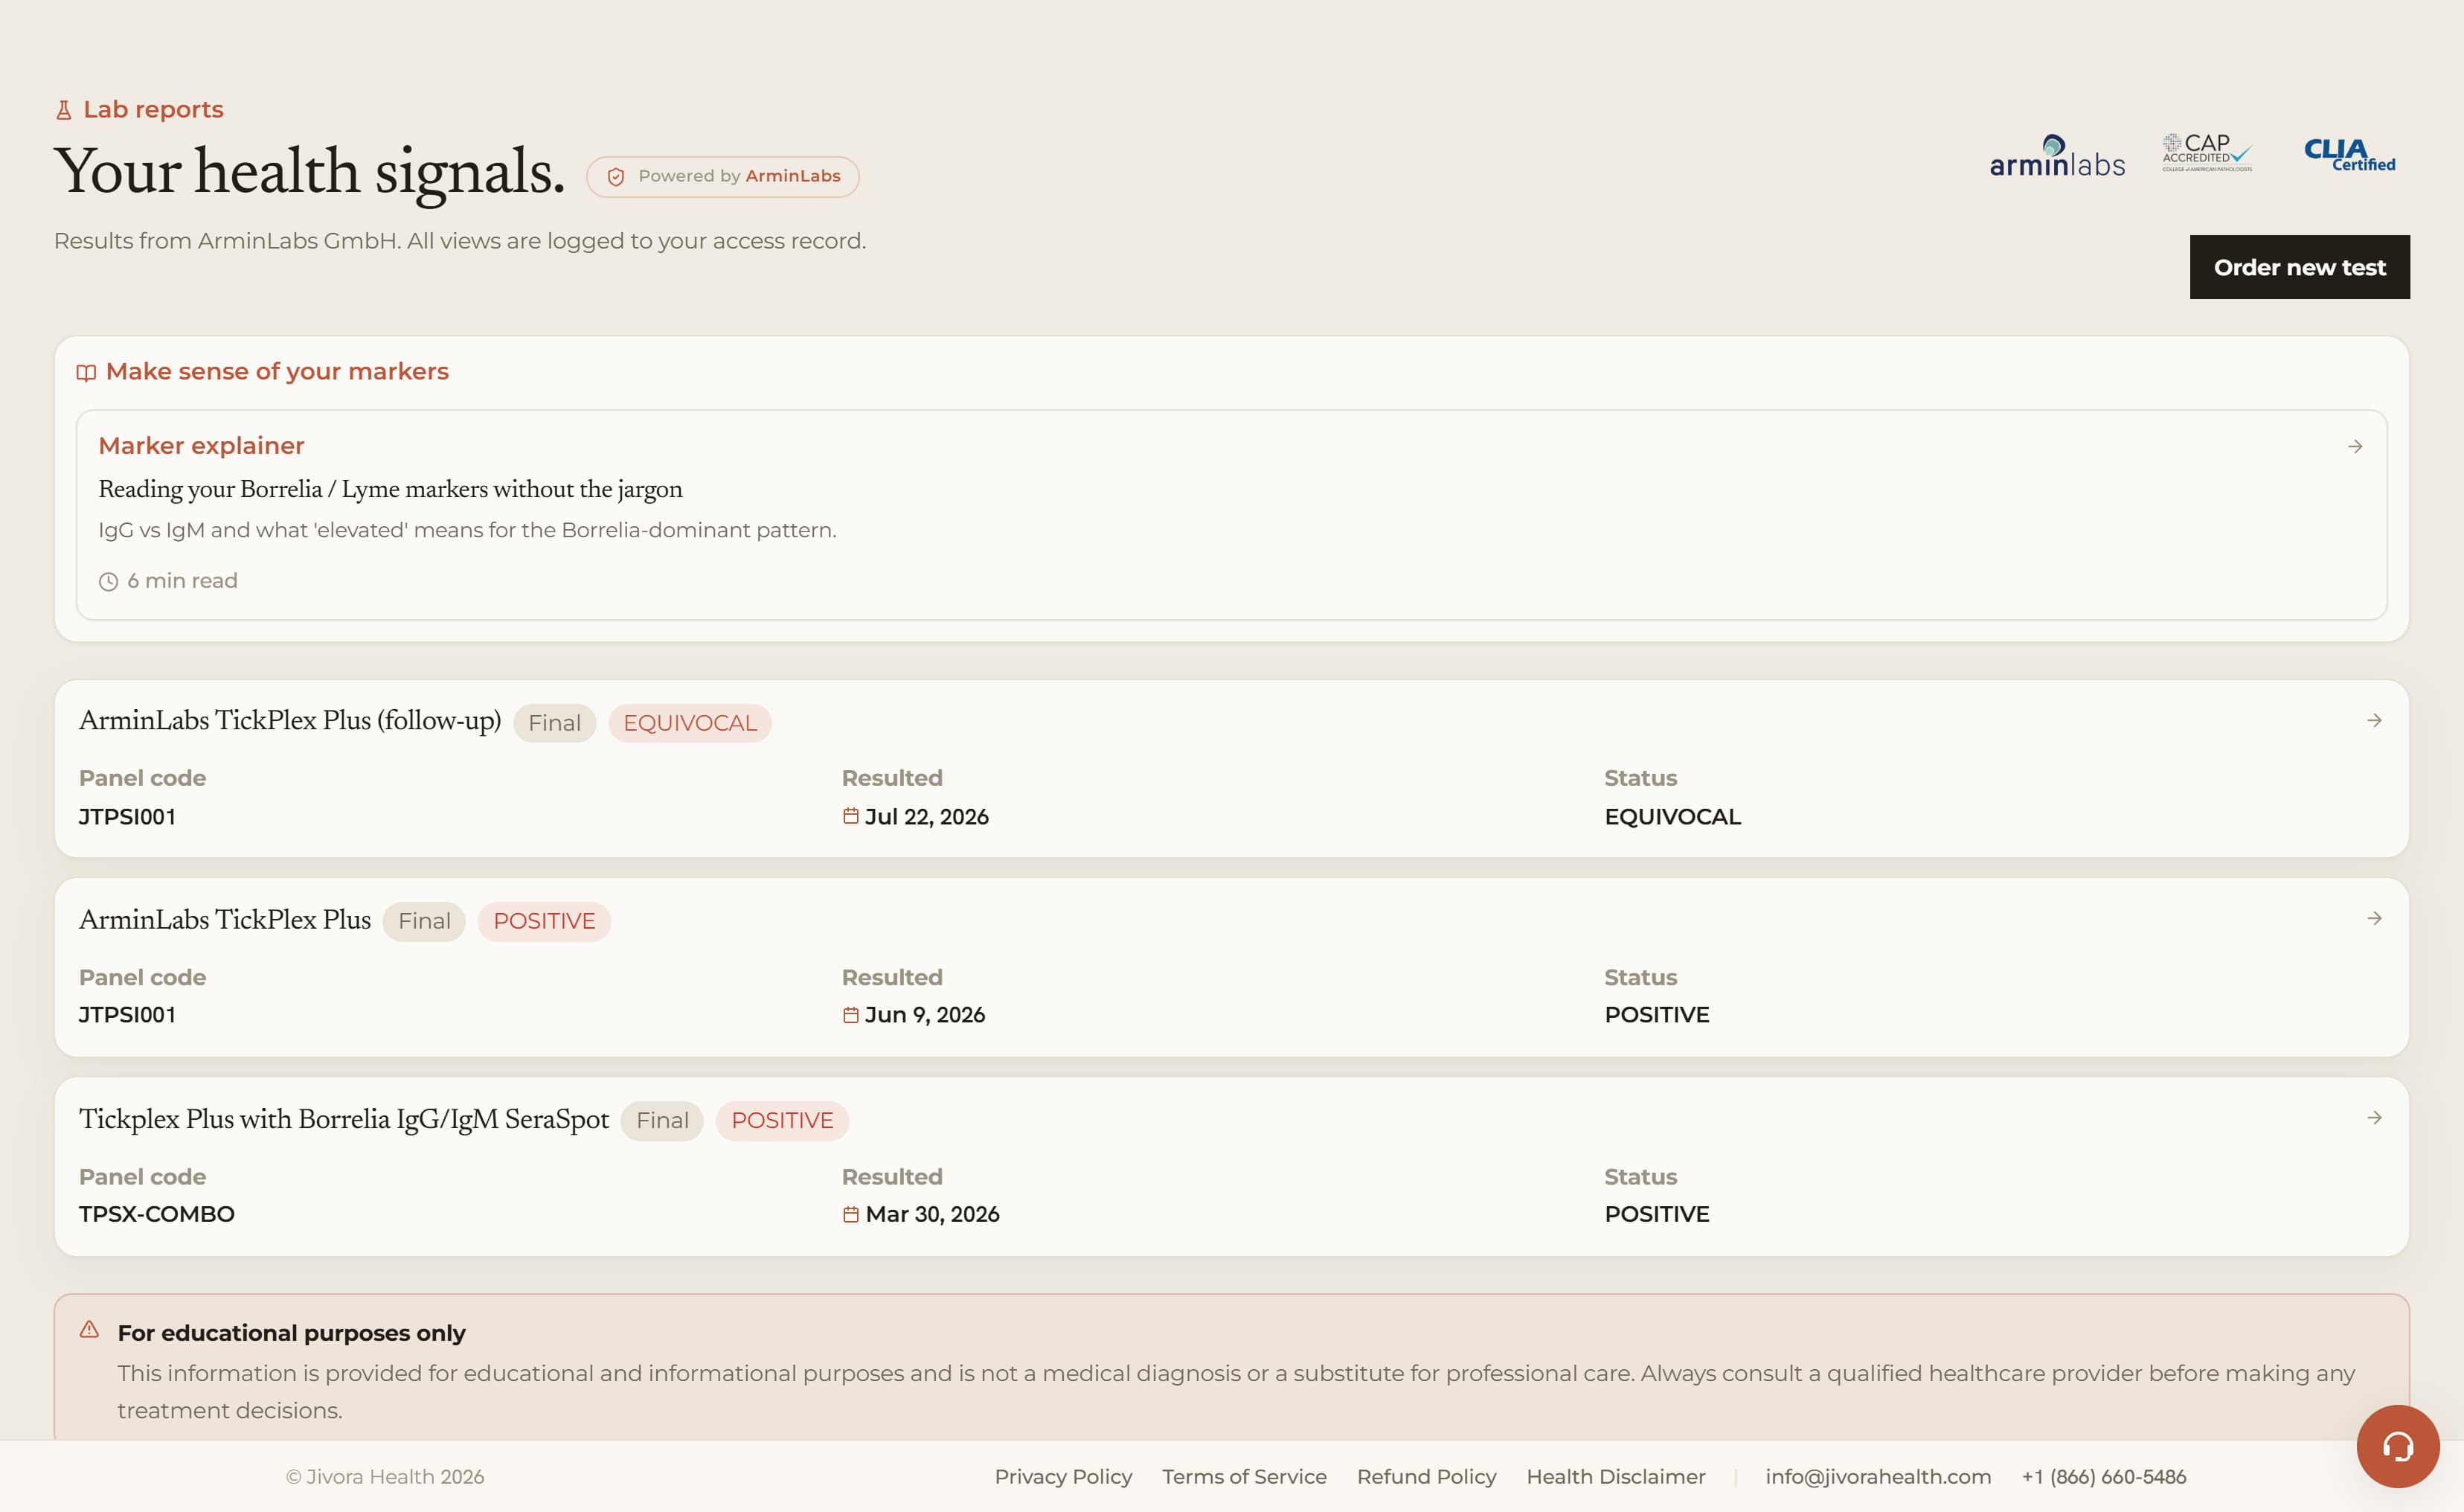Click the Lab reports flask icon

[64, 110]
